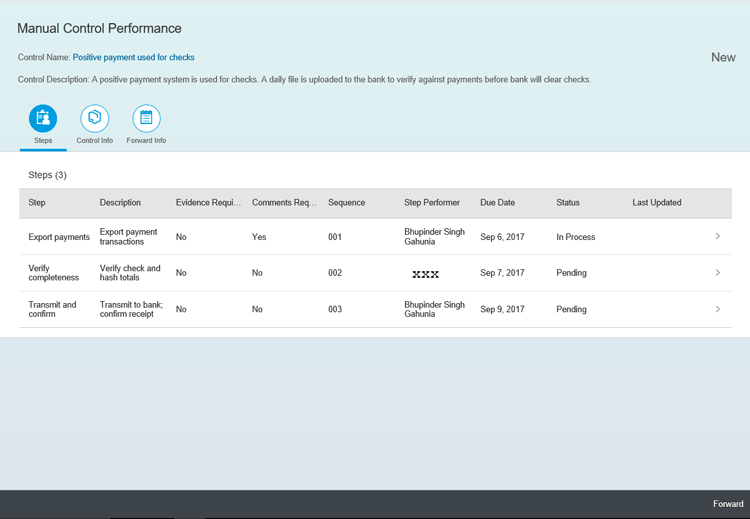
Task: Click the Steps icon tab
Action: pos(43,119)
